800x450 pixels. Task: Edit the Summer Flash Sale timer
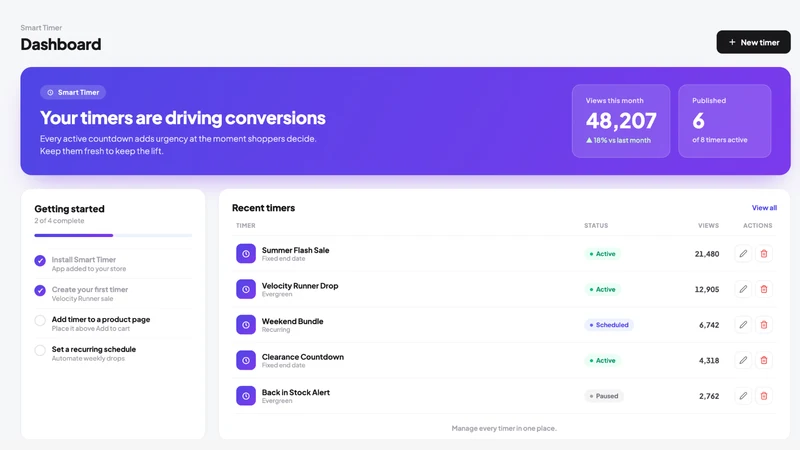click(x=743, y=254)
